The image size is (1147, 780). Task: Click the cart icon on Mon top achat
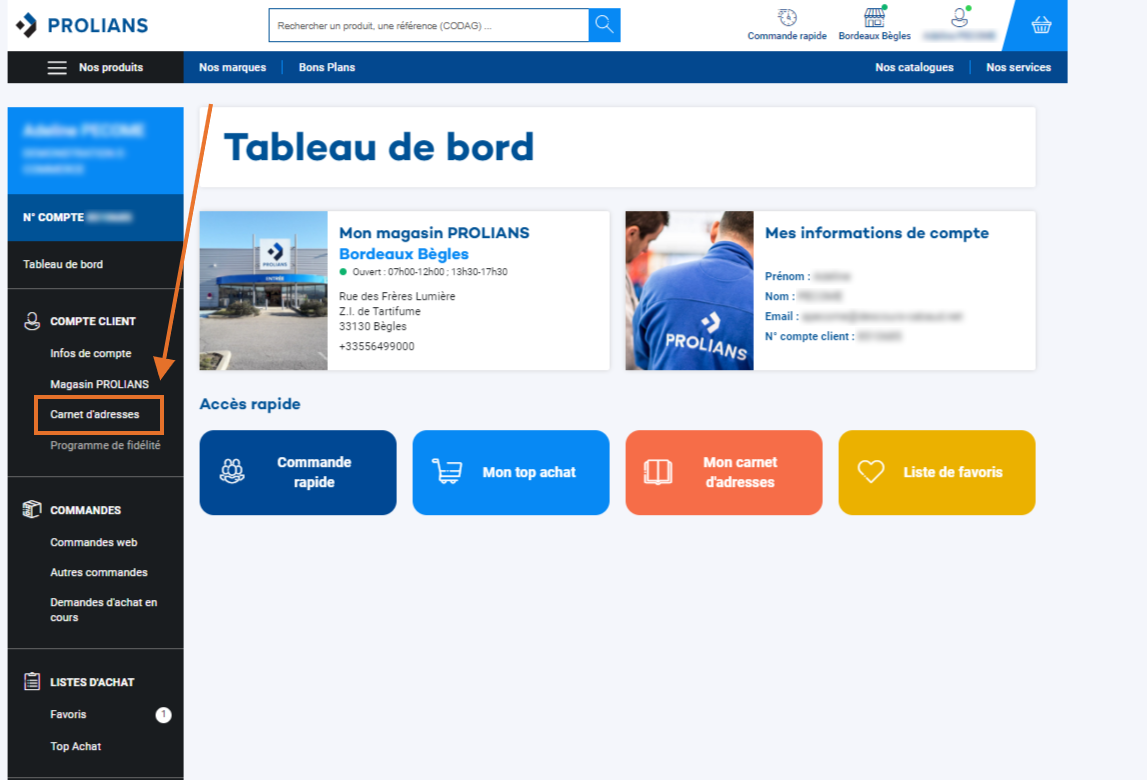pos(447,472)
